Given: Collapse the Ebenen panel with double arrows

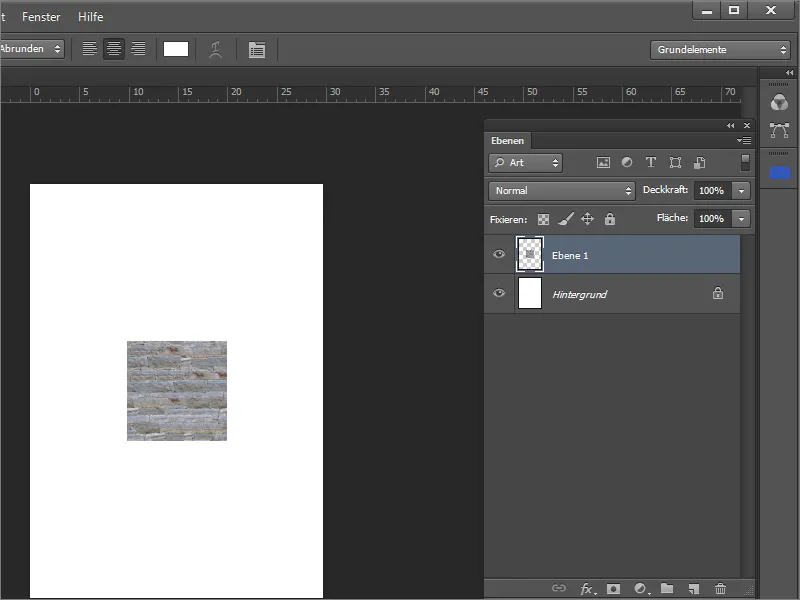Looking at the screenshot, I should (731, 126).
